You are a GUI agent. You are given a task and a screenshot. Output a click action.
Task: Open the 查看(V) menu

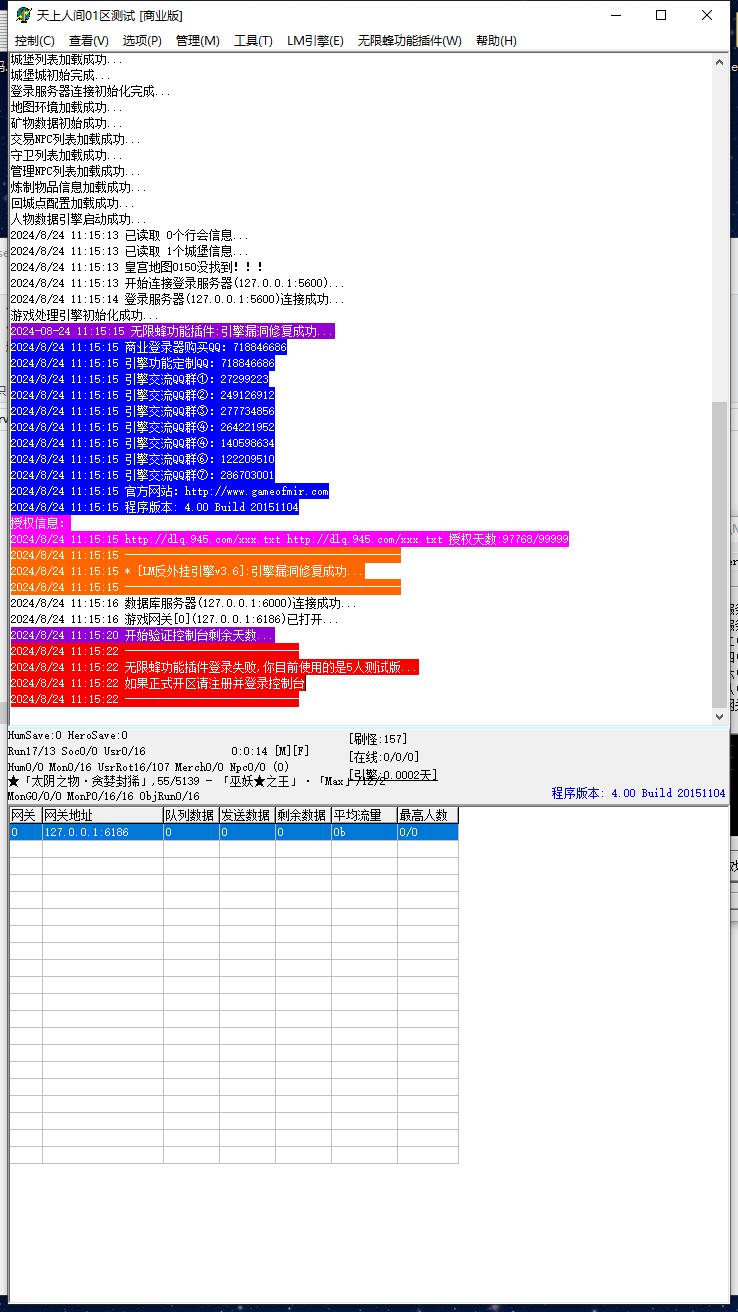coord(89,41)
